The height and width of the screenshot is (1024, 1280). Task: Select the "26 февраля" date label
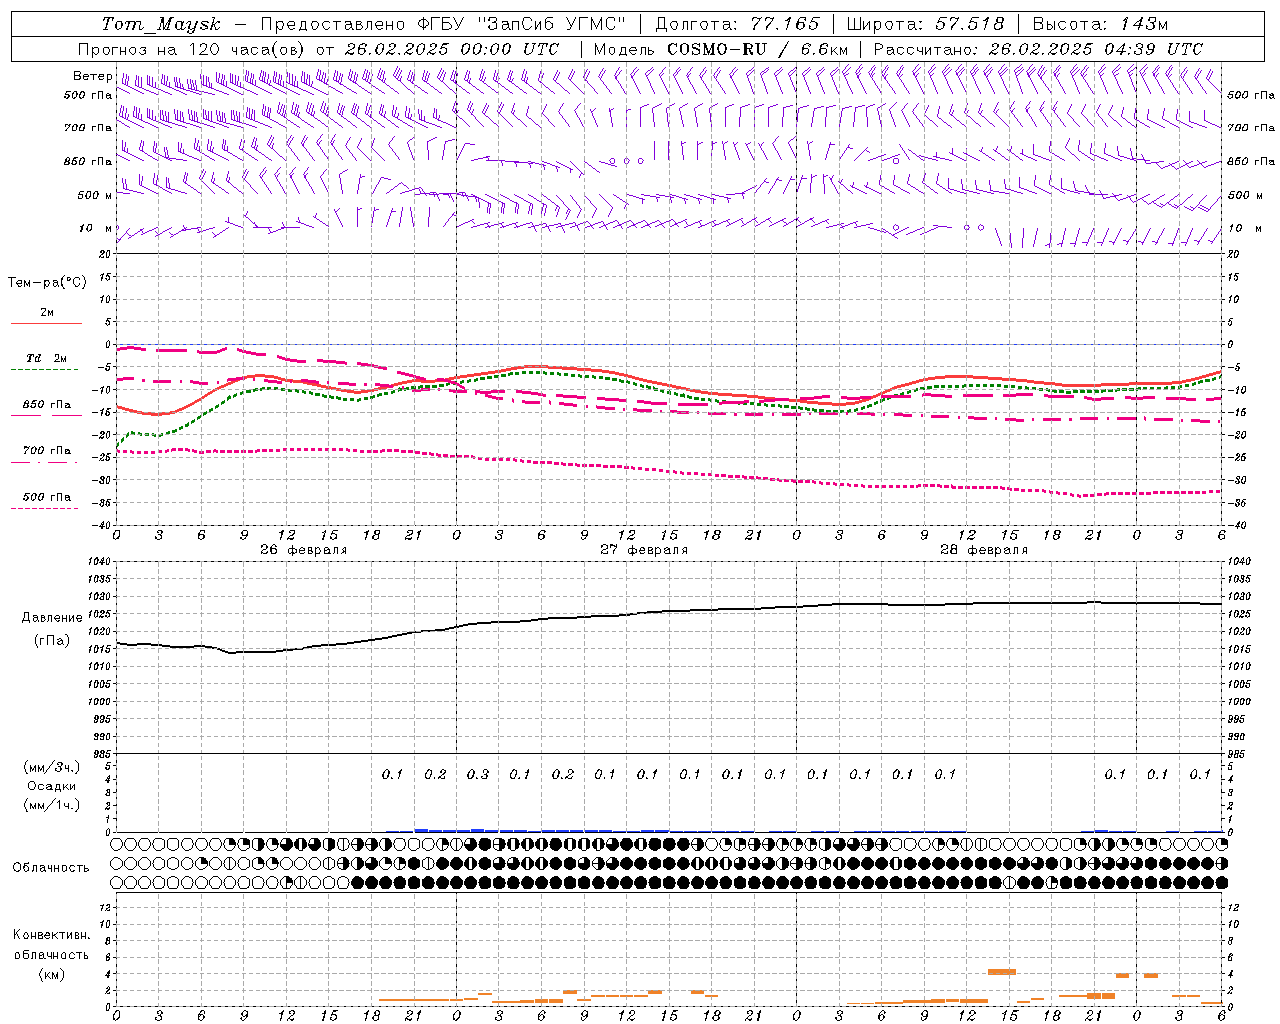click(304, 550)
